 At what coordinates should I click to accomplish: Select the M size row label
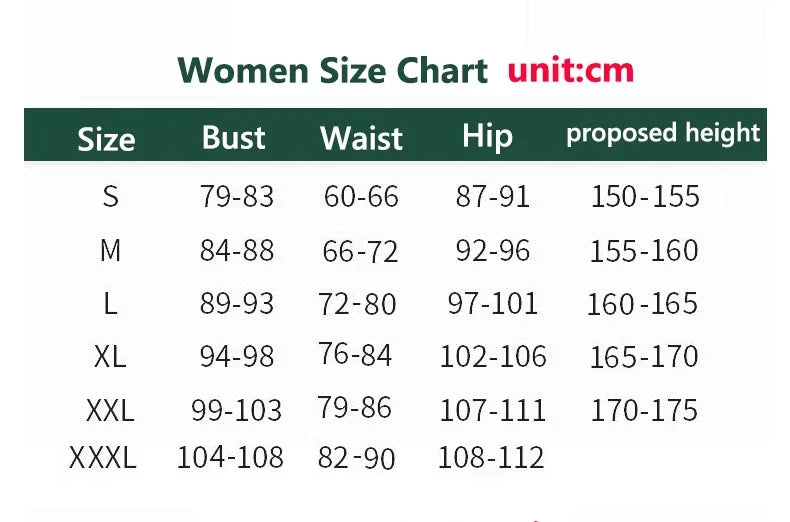tap(110, 250)
